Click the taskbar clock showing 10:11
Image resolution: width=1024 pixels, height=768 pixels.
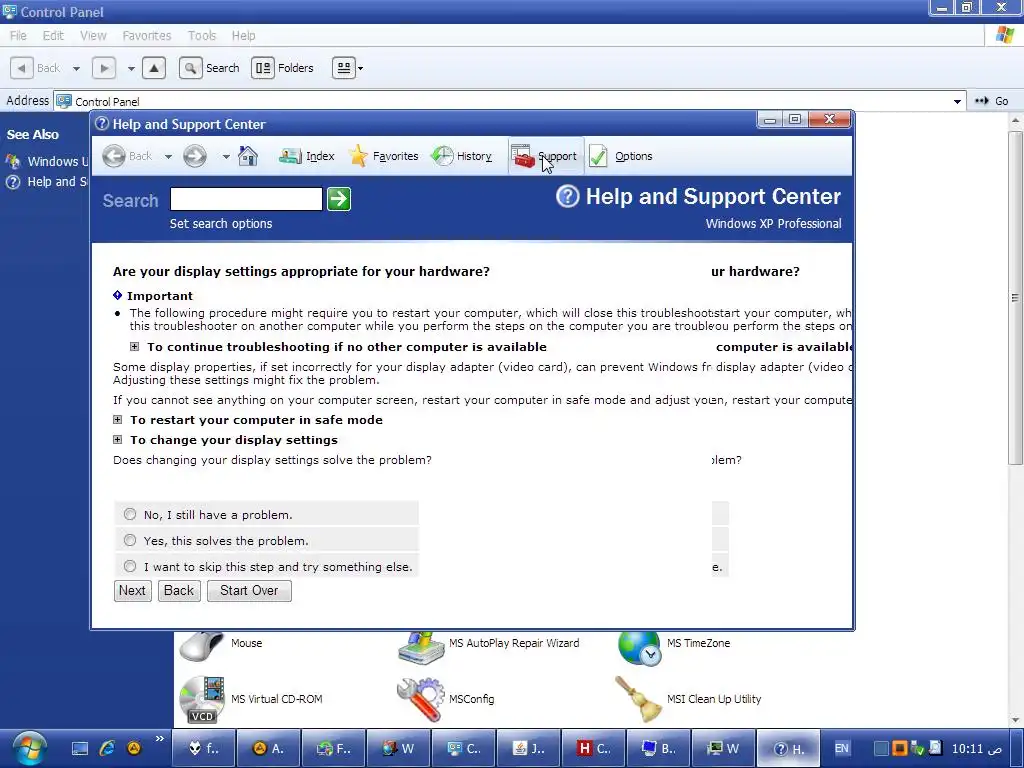[x=976, y=748]
